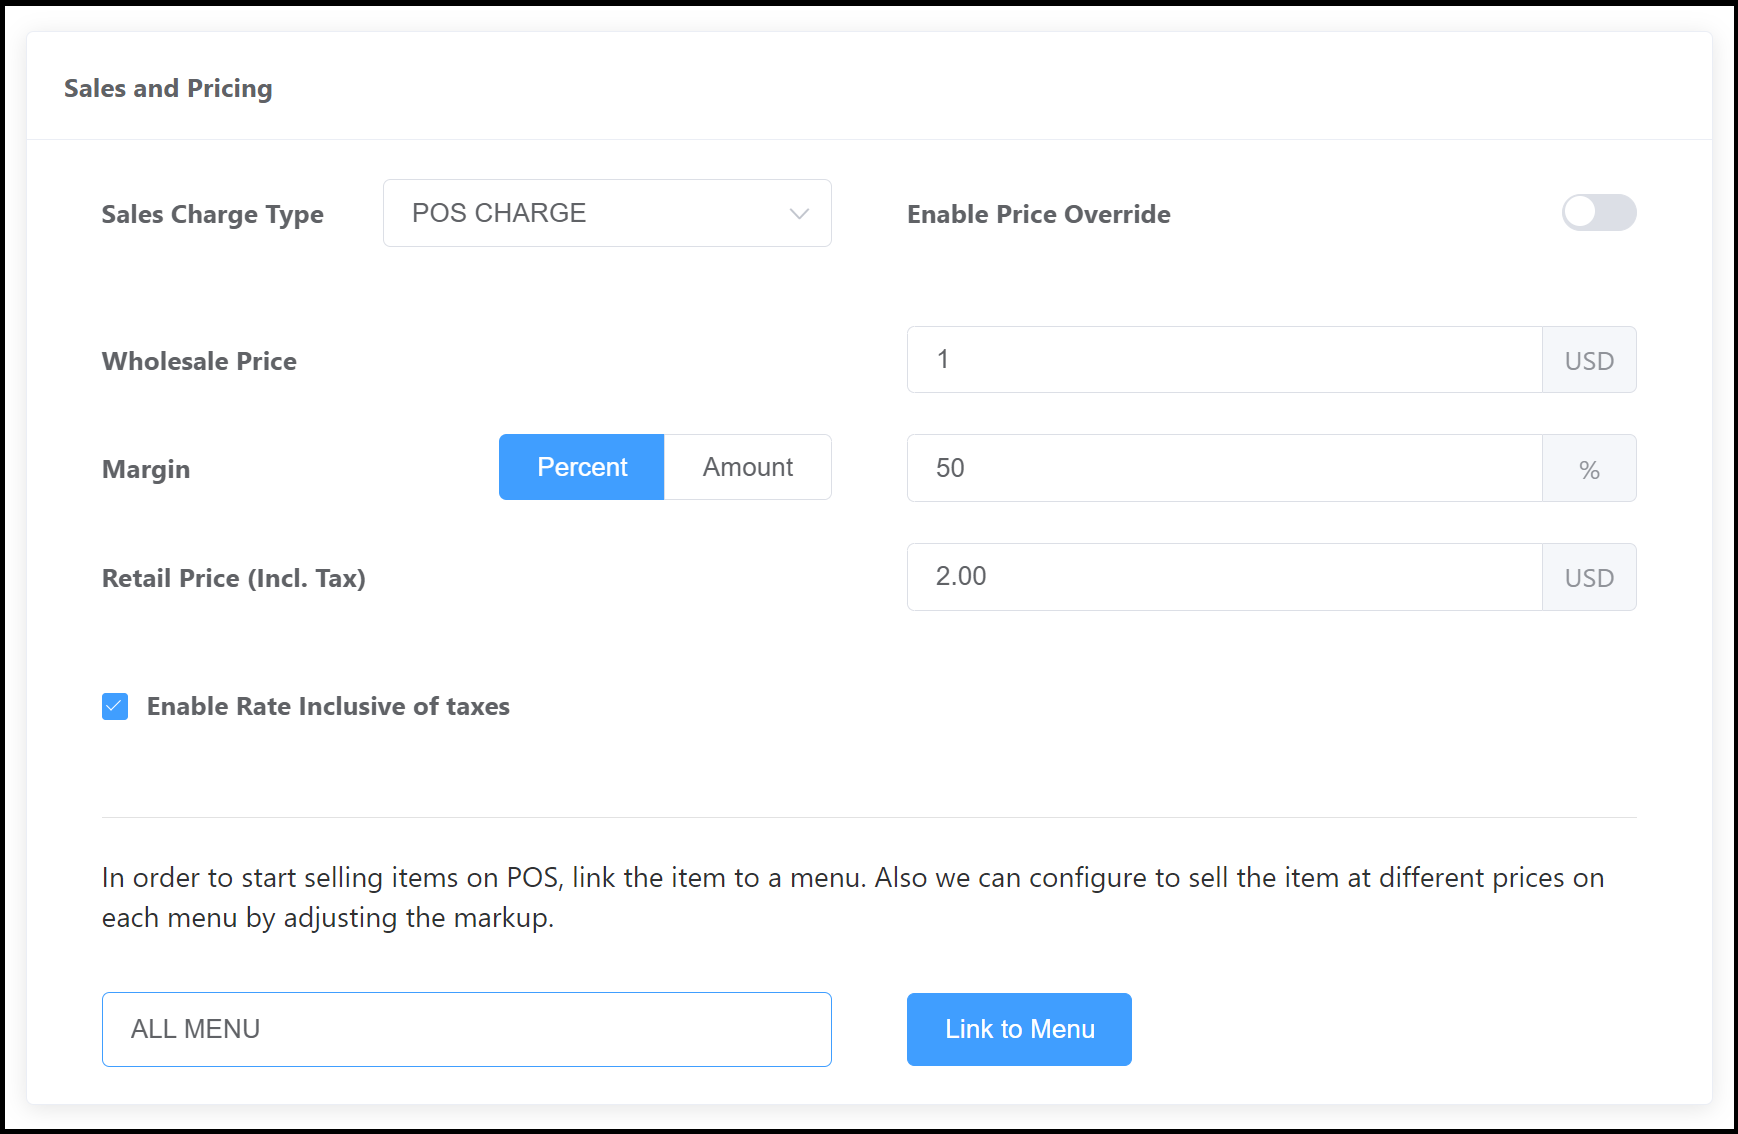Click inside the ALL MENU input box
The width and height of the screenshot is (1738, 1134).
(466, 1029)
